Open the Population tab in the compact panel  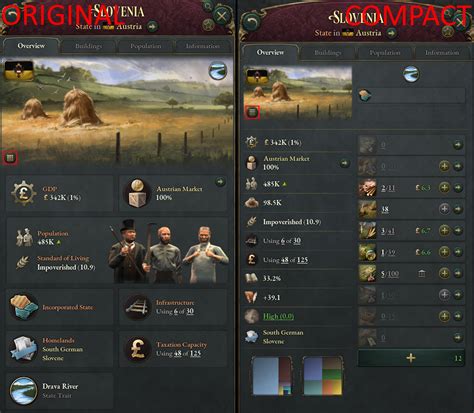click(x=385, y=53)
